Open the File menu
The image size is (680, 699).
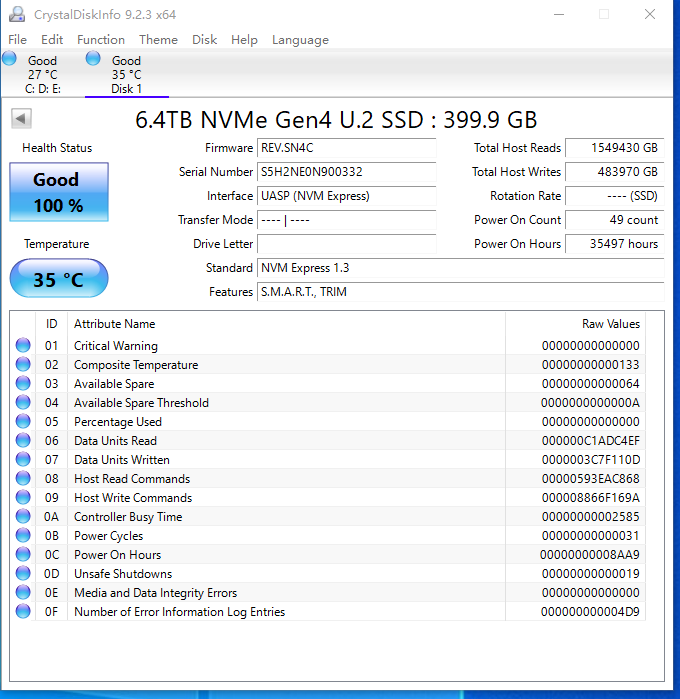click(x=17, y=40)
